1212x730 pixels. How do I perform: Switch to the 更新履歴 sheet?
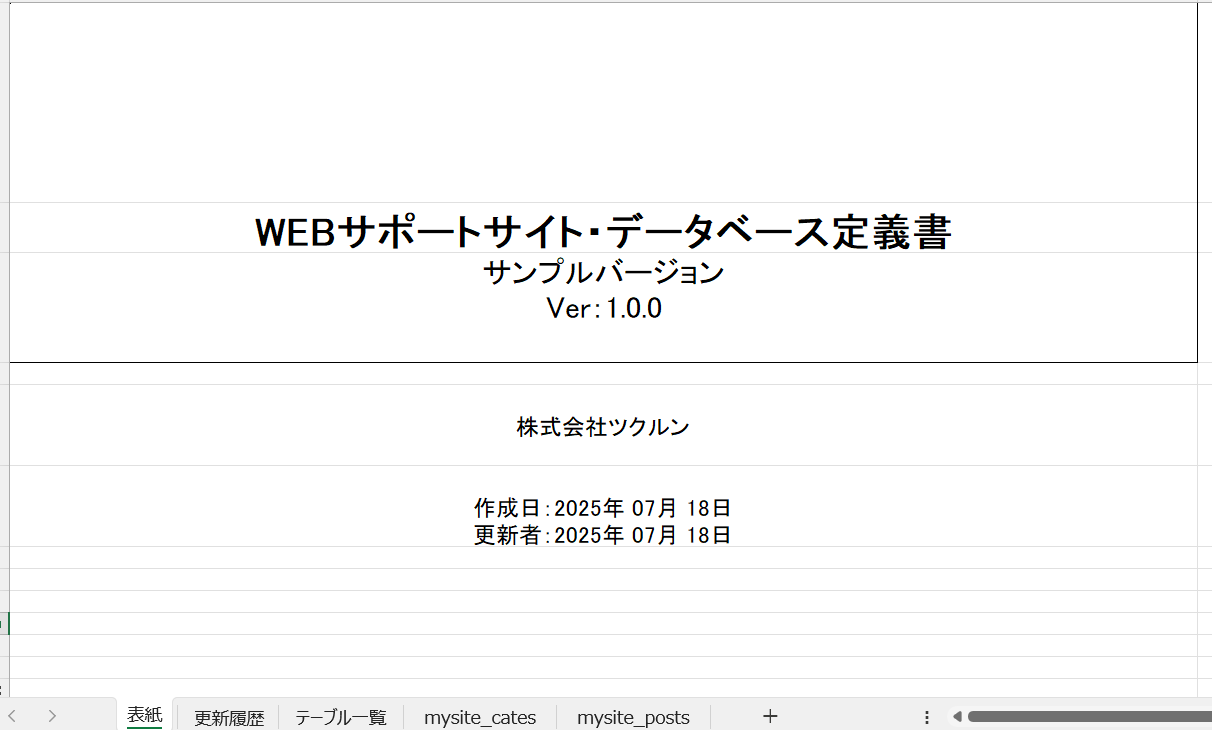pyautogui.click(x=228, y=716)
